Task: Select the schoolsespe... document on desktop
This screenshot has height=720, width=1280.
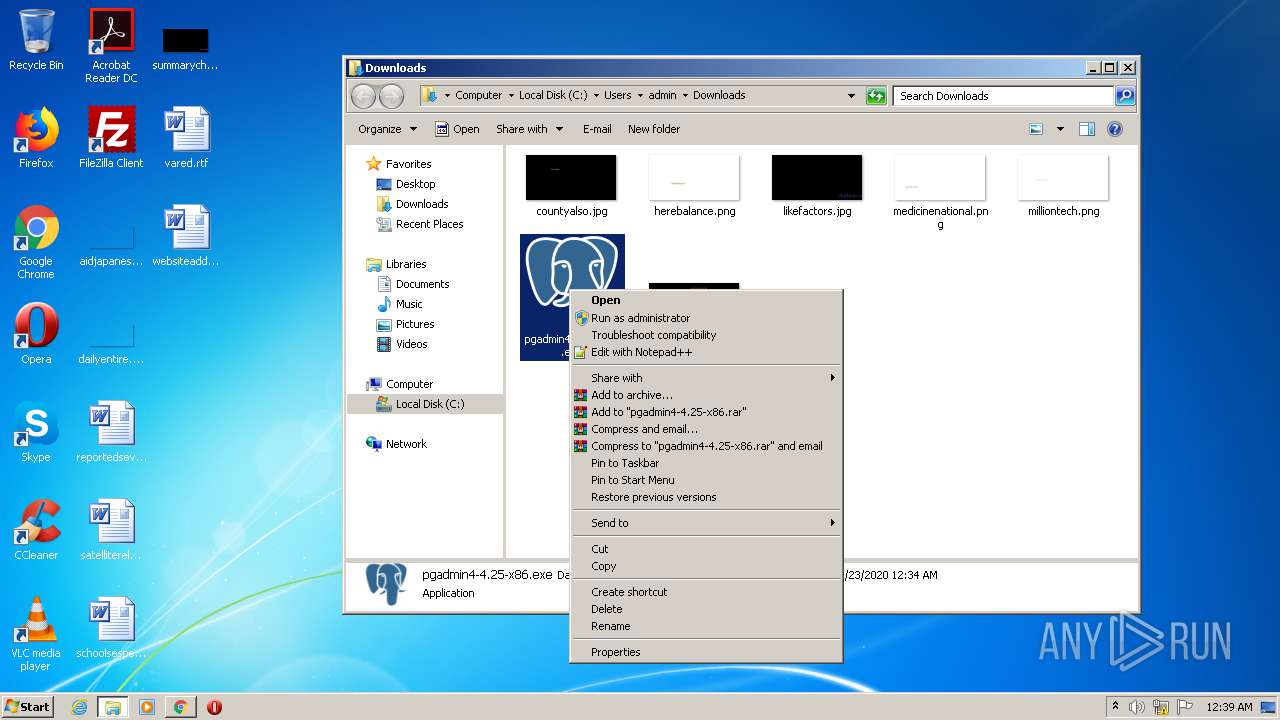Action: [111, 628]
